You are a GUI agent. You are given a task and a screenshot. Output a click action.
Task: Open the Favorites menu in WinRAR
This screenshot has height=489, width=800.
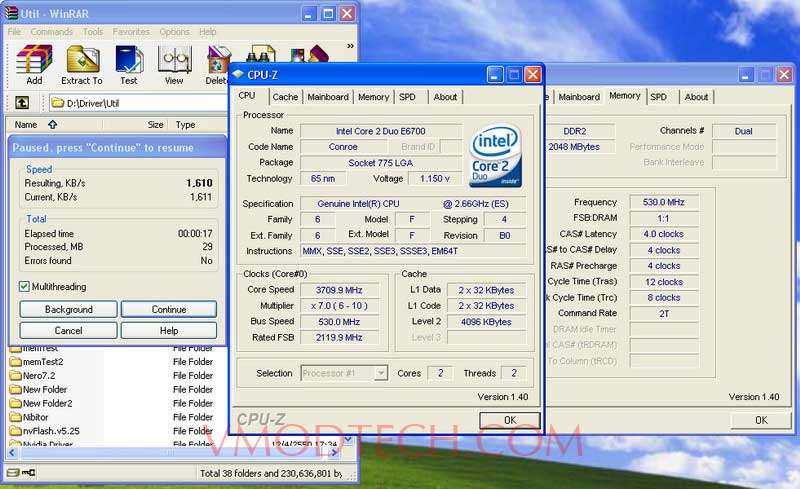(x=131, y=32)
